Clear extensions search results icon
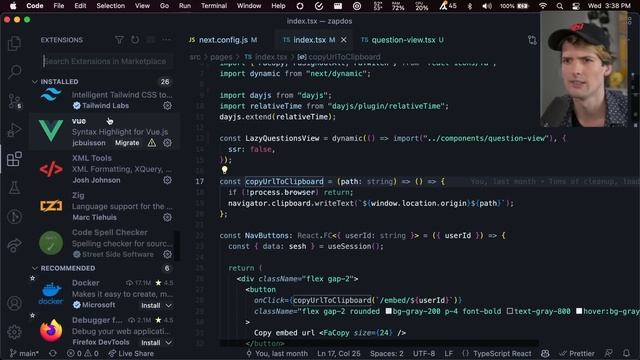This screenshot has height=360, width=640. click(x=151, y=40)
